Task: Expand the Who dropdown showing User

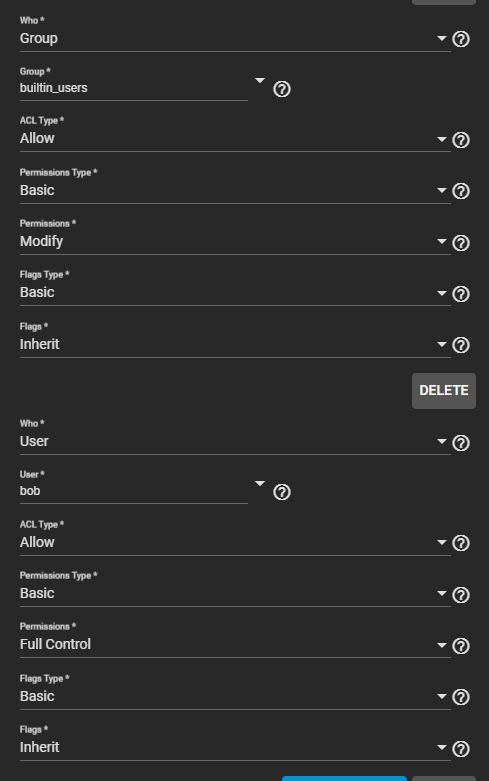Action: 235,441
